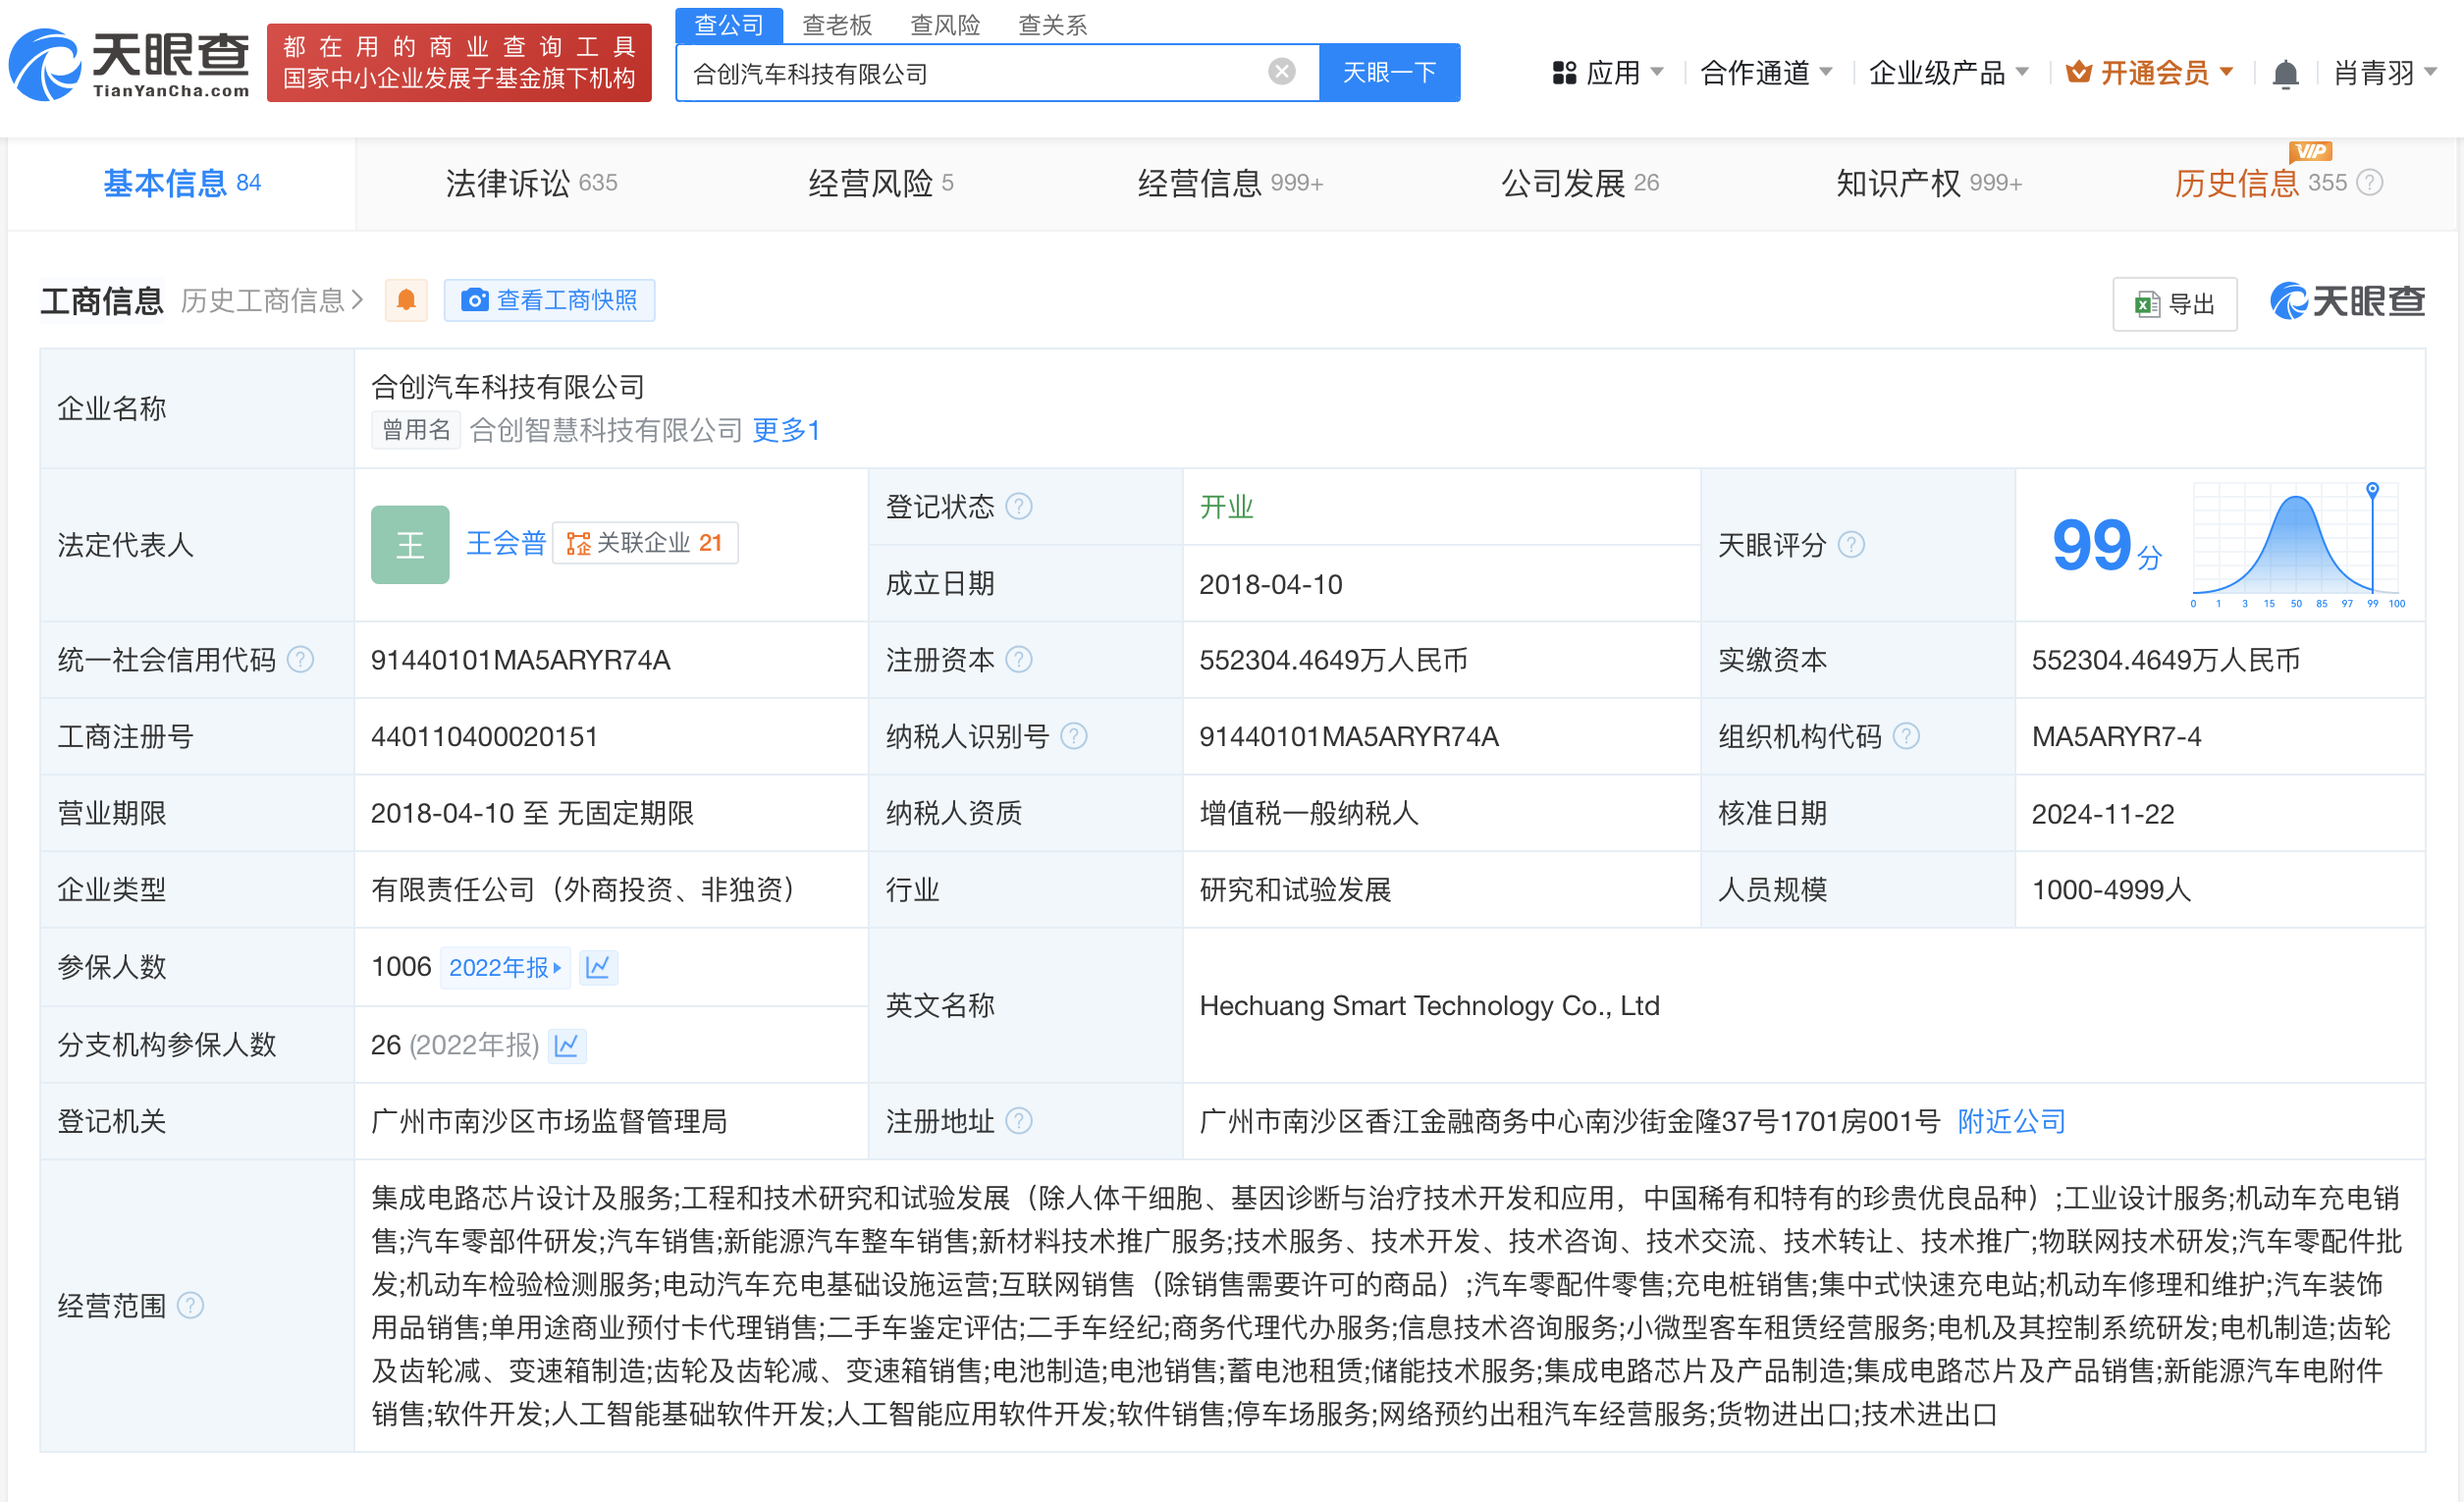Viewport: 2464px width, 1502px height.
Task: Click help icon beside 经营范围
Action: (x=190, y=1305)
